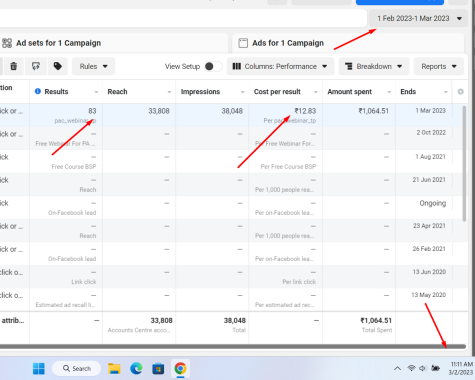
Task: Open Microsoft Store from taskbar
Action: pos(158,369)
